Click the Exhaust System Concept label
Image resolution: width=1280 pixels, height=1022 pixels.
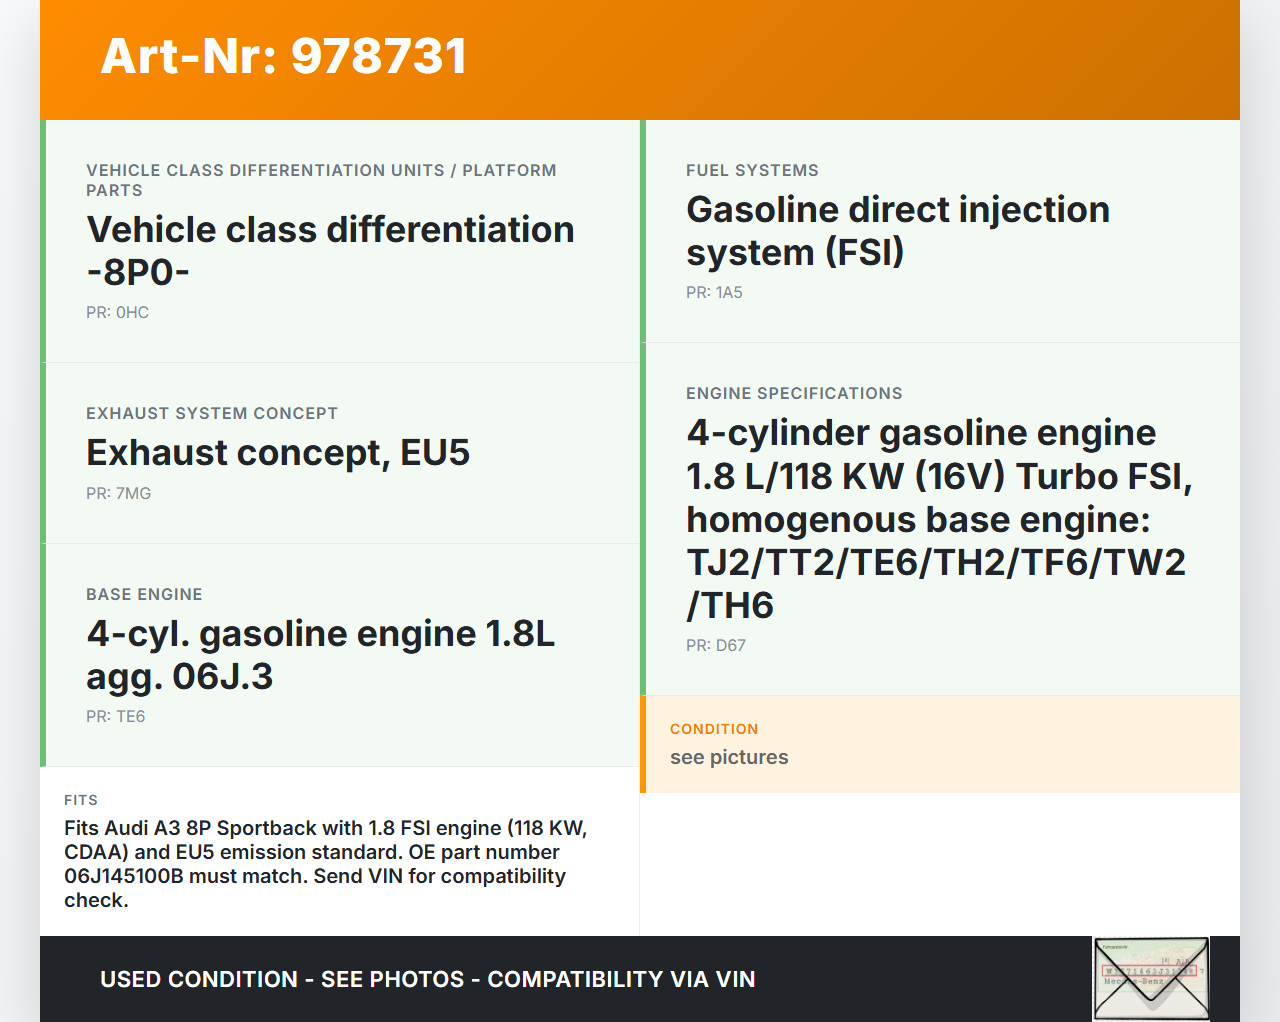(212, 413)
